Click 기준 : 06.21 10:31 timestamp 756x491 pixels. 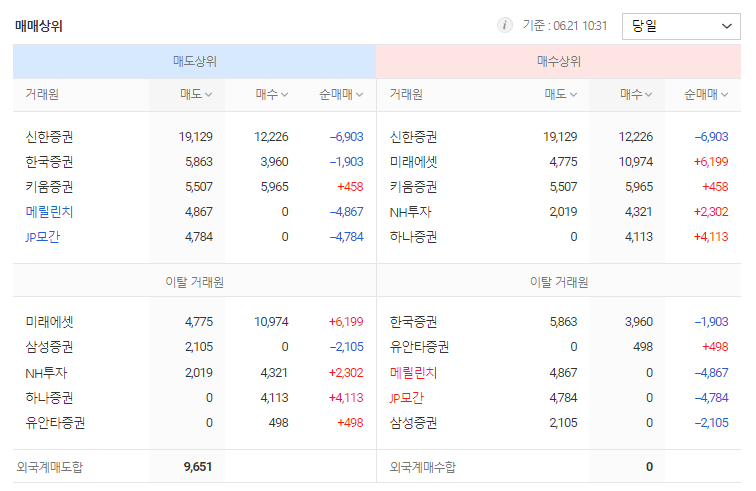coord(565,26)
